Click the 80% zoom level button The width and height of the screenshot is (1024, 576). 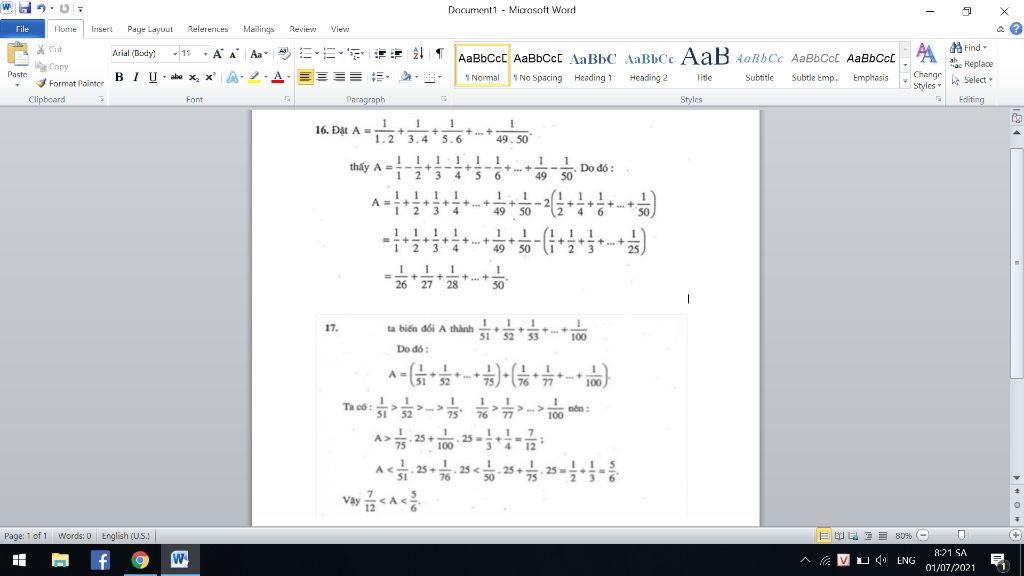[x=903, y=536]
